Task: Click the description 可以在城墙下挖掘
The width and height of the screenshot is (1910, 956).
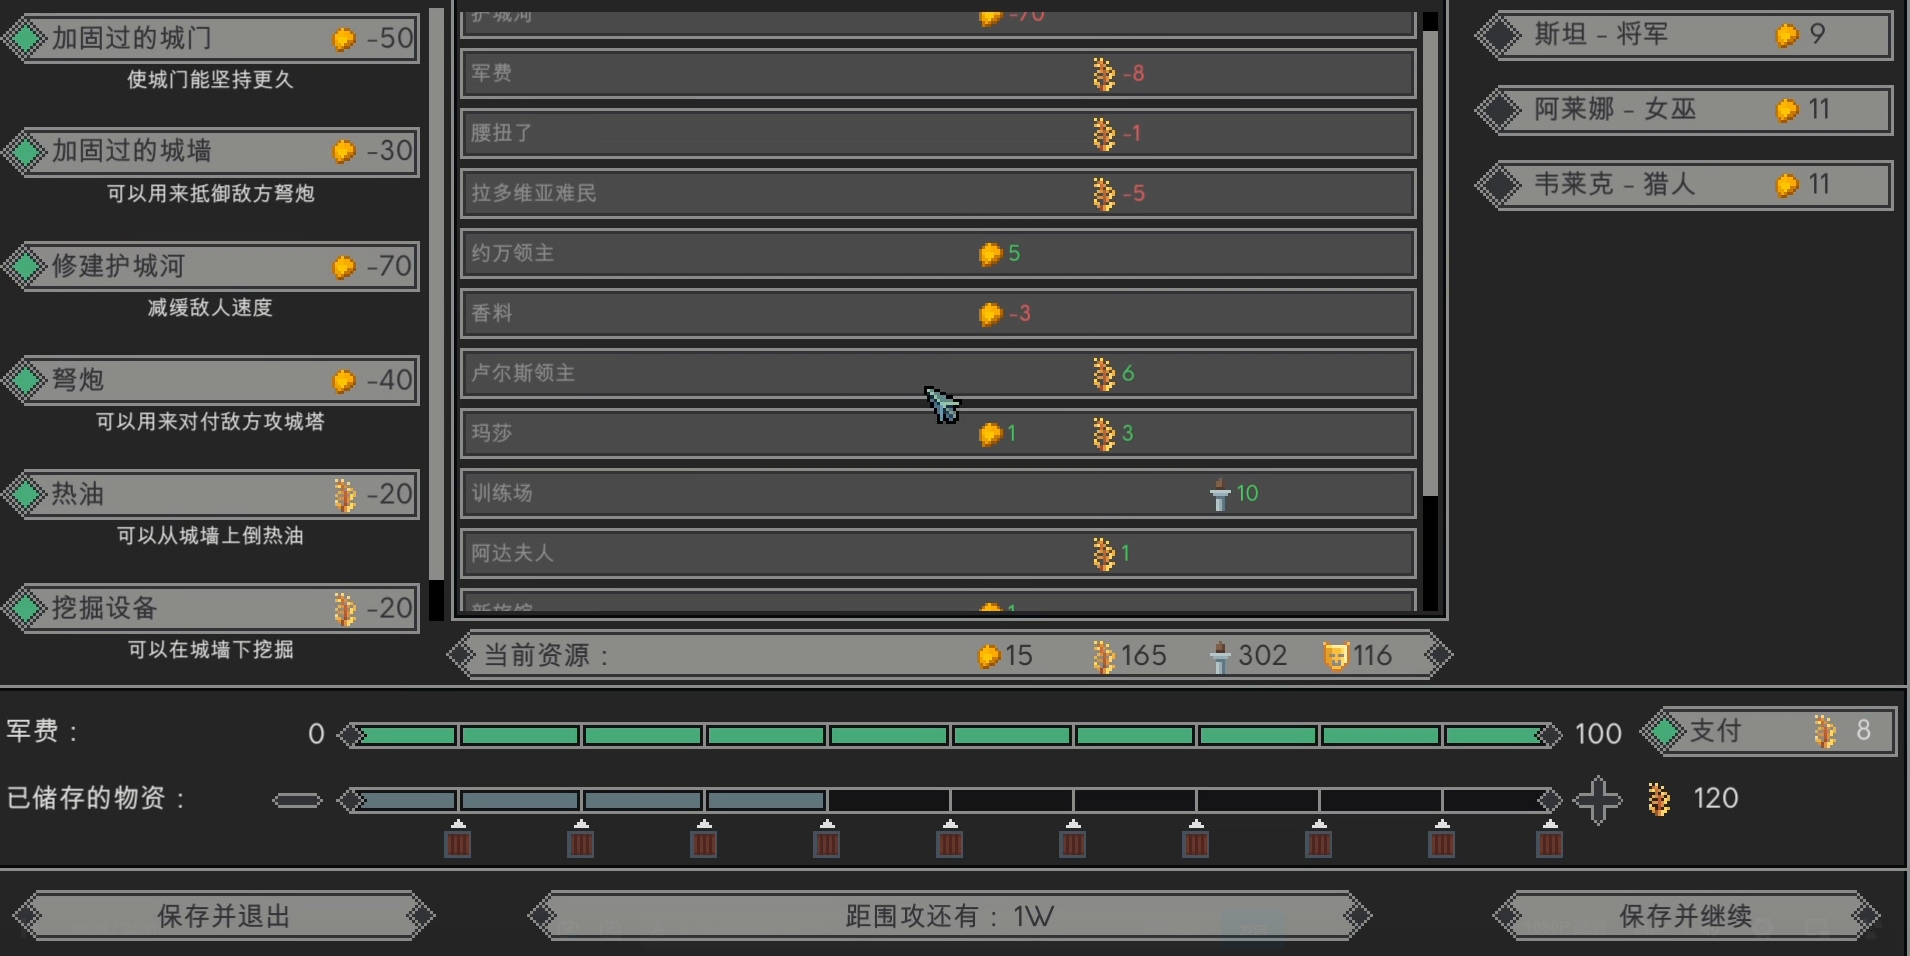Action: coord(210,650)
